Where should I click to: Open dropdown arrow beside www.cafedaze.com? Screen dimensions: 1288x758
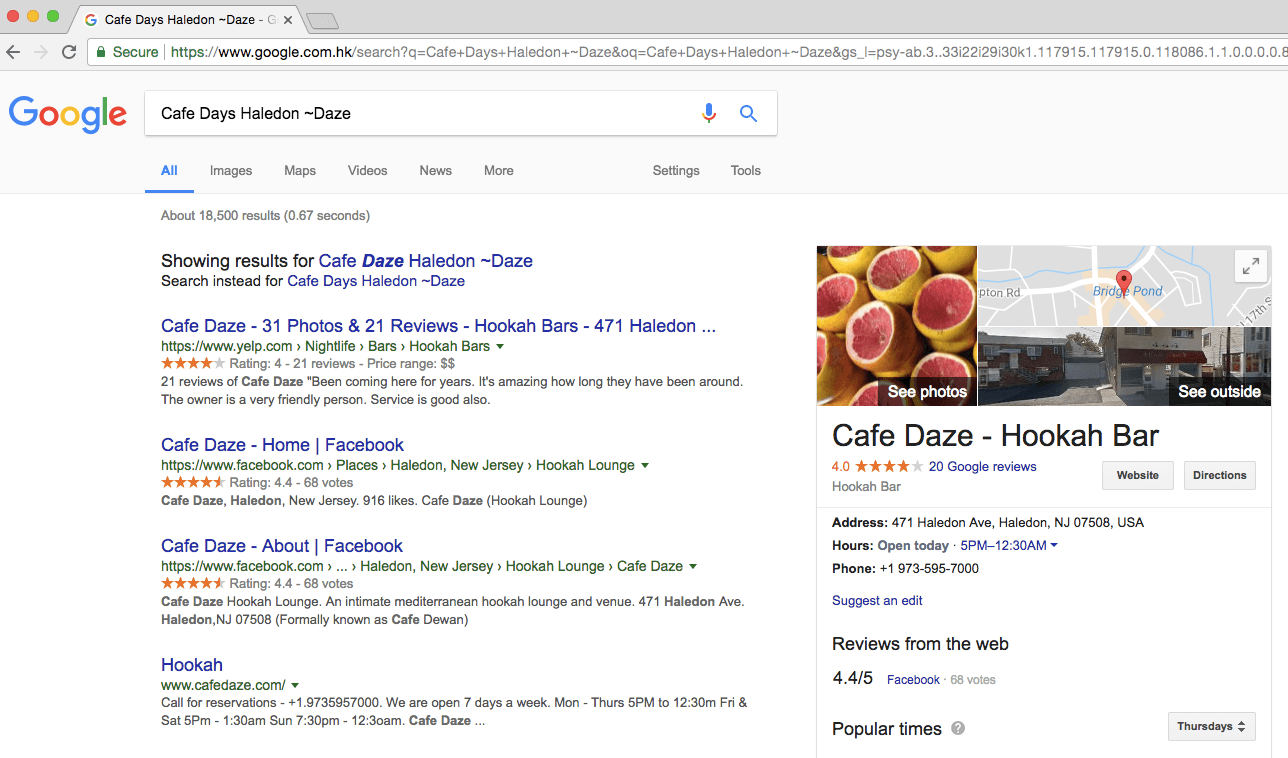pos(295,685)
